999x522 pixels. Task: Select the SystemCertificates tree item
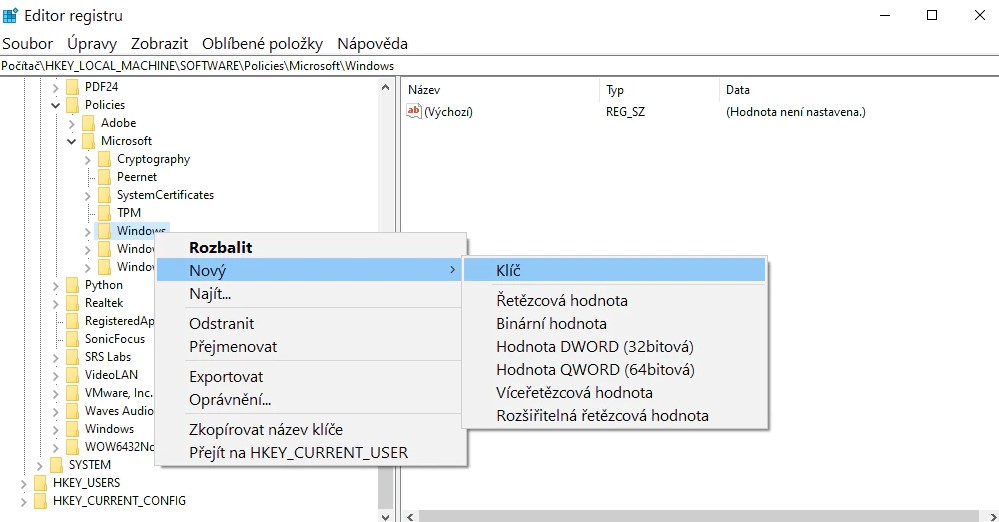(x=165, y=195)
